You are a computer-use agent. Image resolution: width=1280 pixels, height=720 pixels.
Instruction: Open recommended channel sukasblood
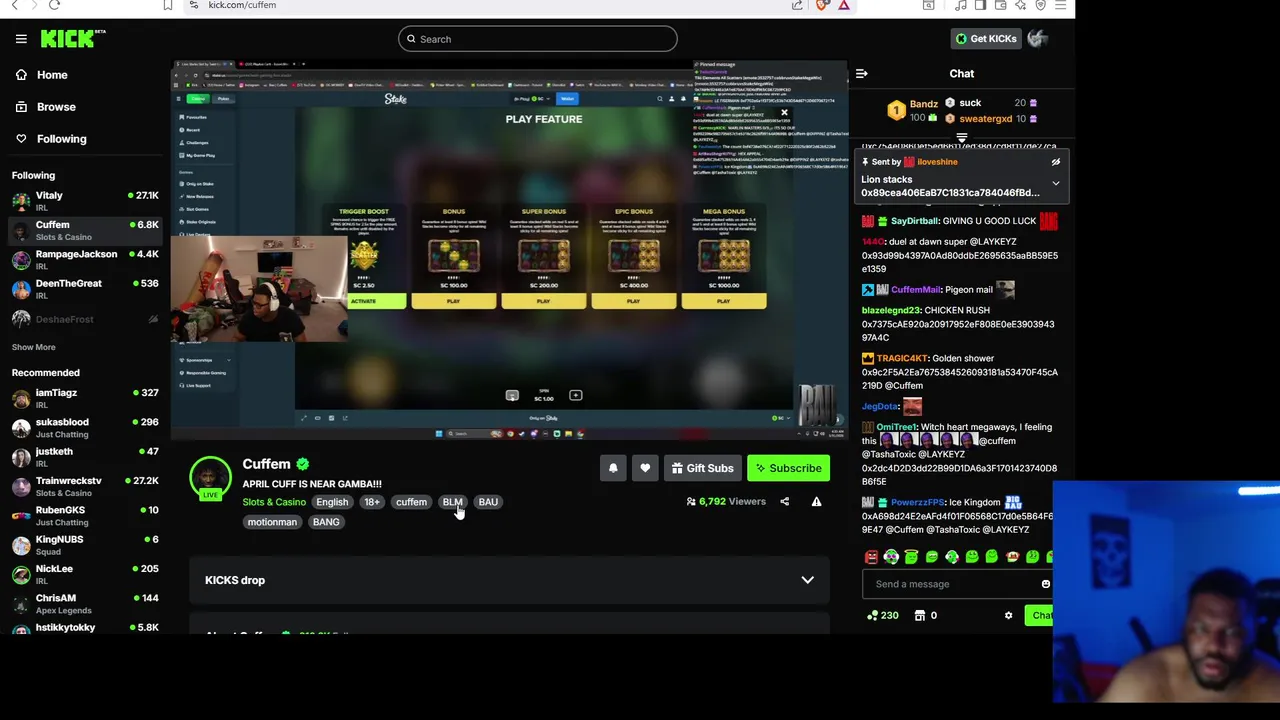tap(85, 427)
